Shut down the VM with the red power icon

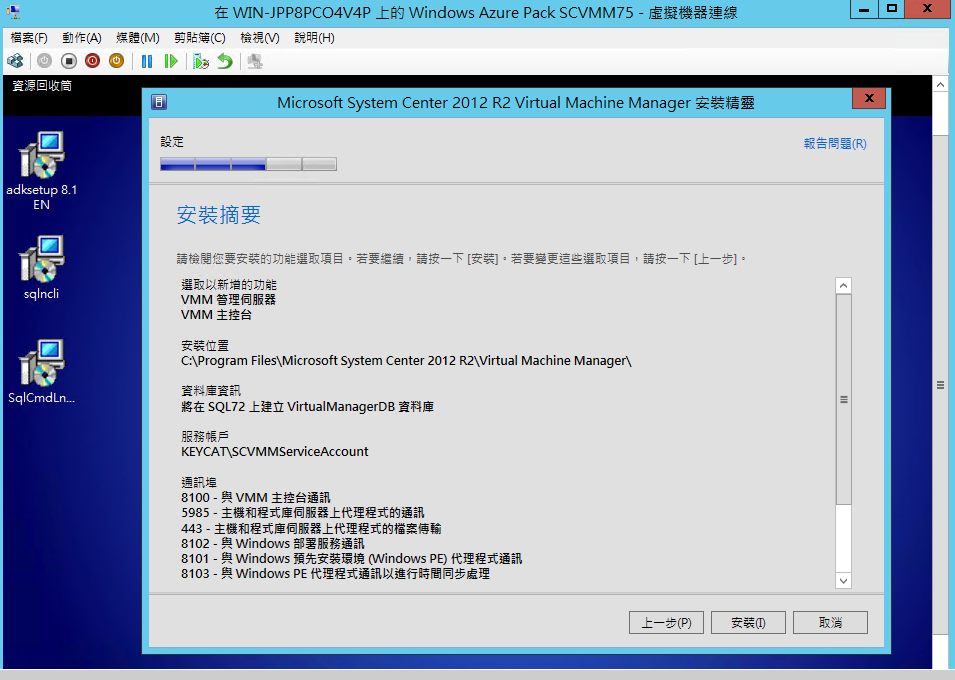coord(93,61)
